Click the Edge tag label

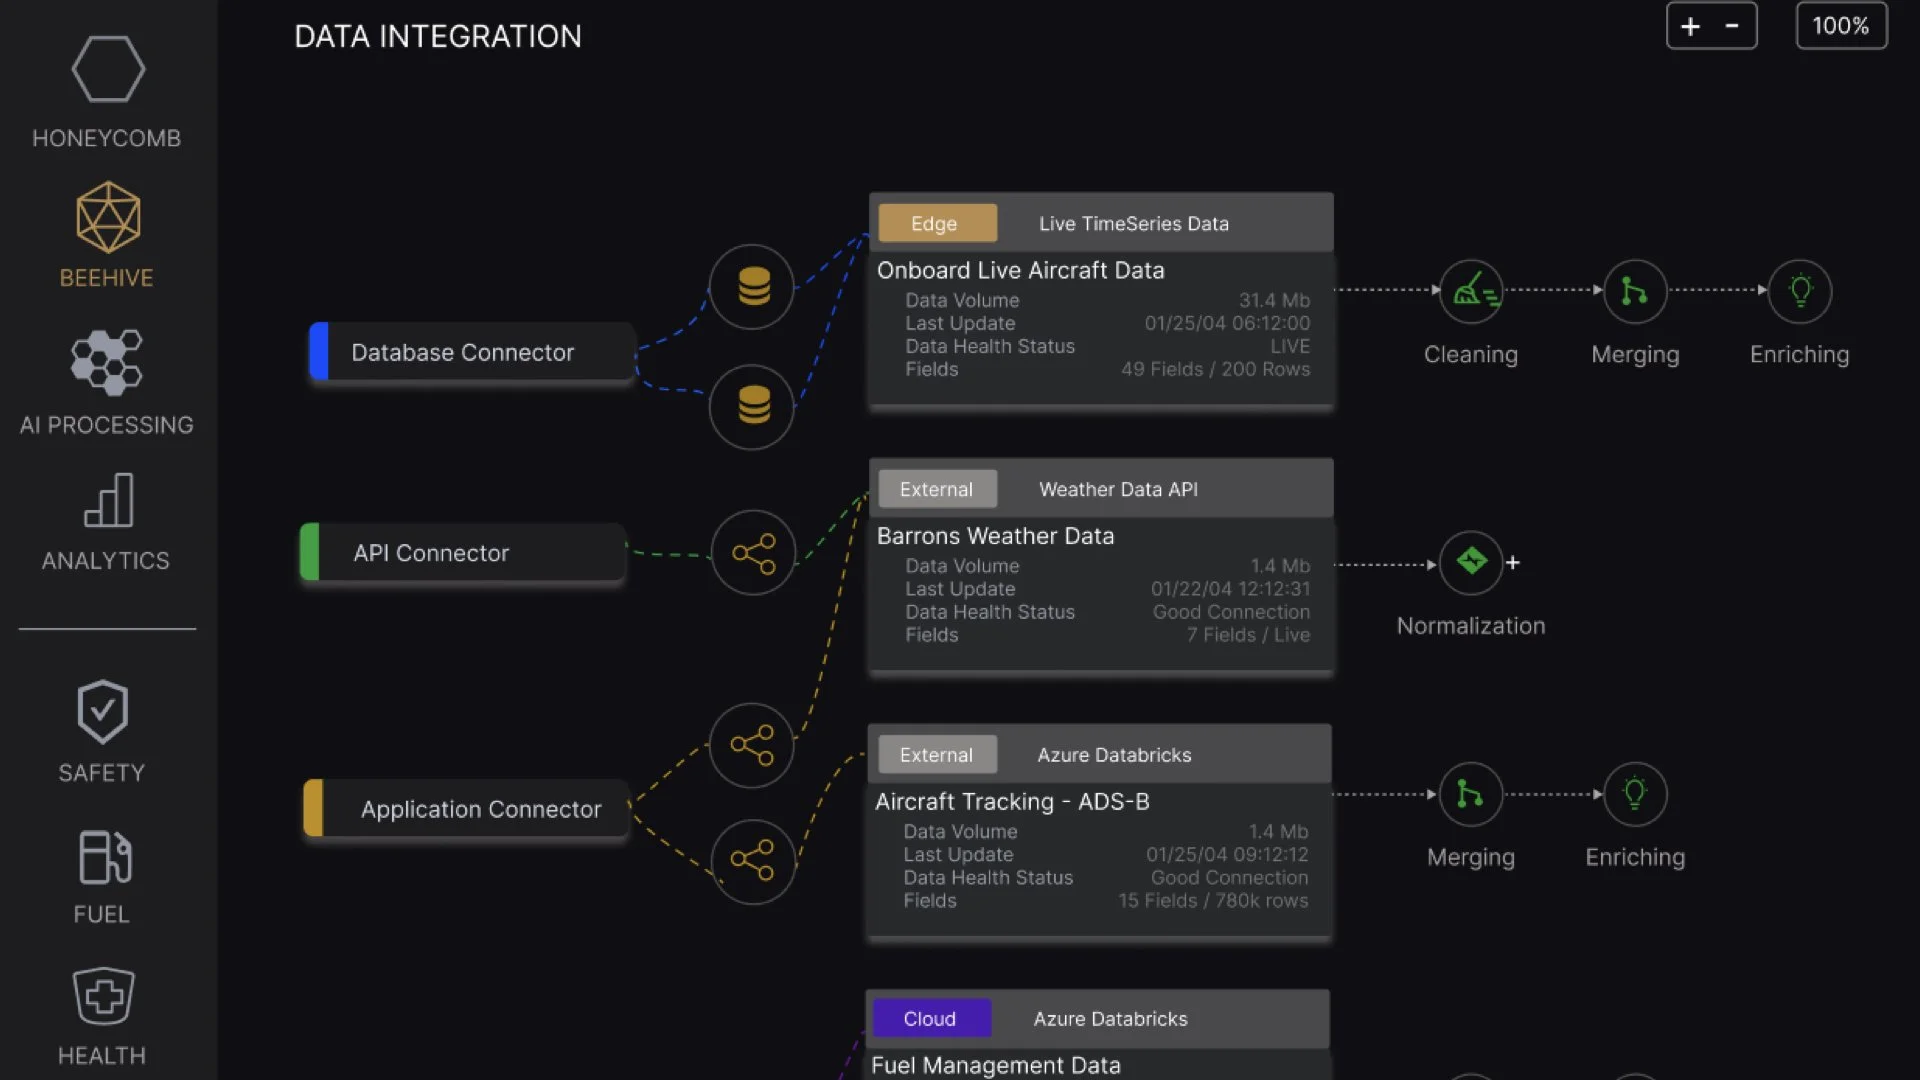tap(937, 223)
